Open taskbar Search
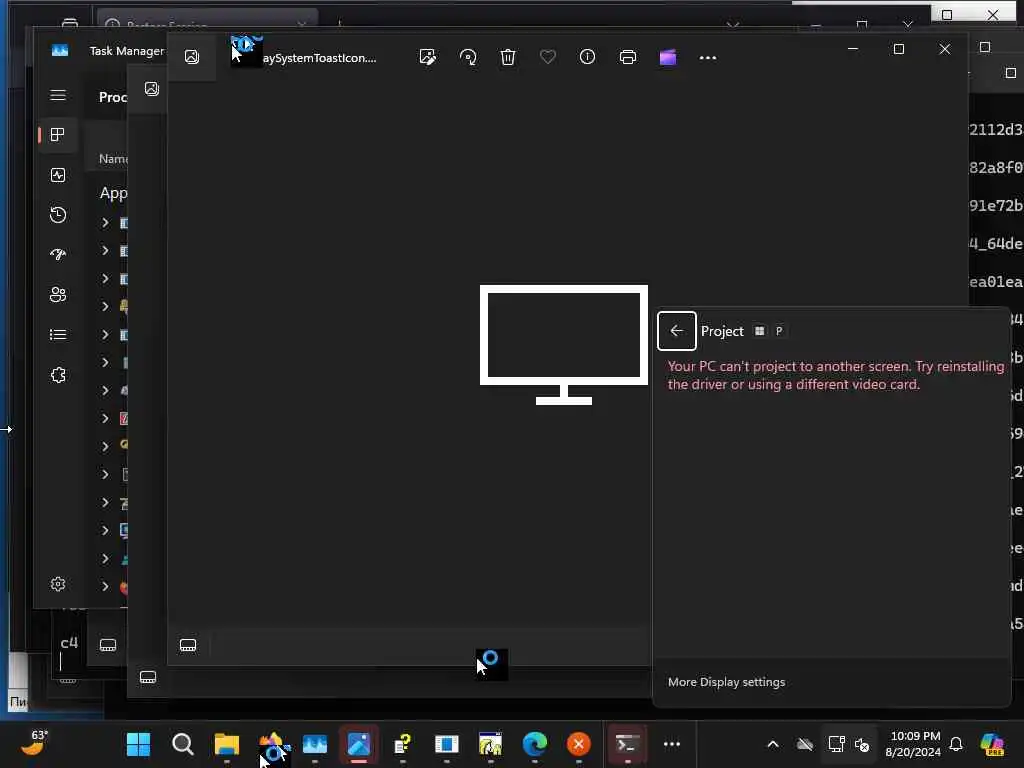 pos(182,744)
